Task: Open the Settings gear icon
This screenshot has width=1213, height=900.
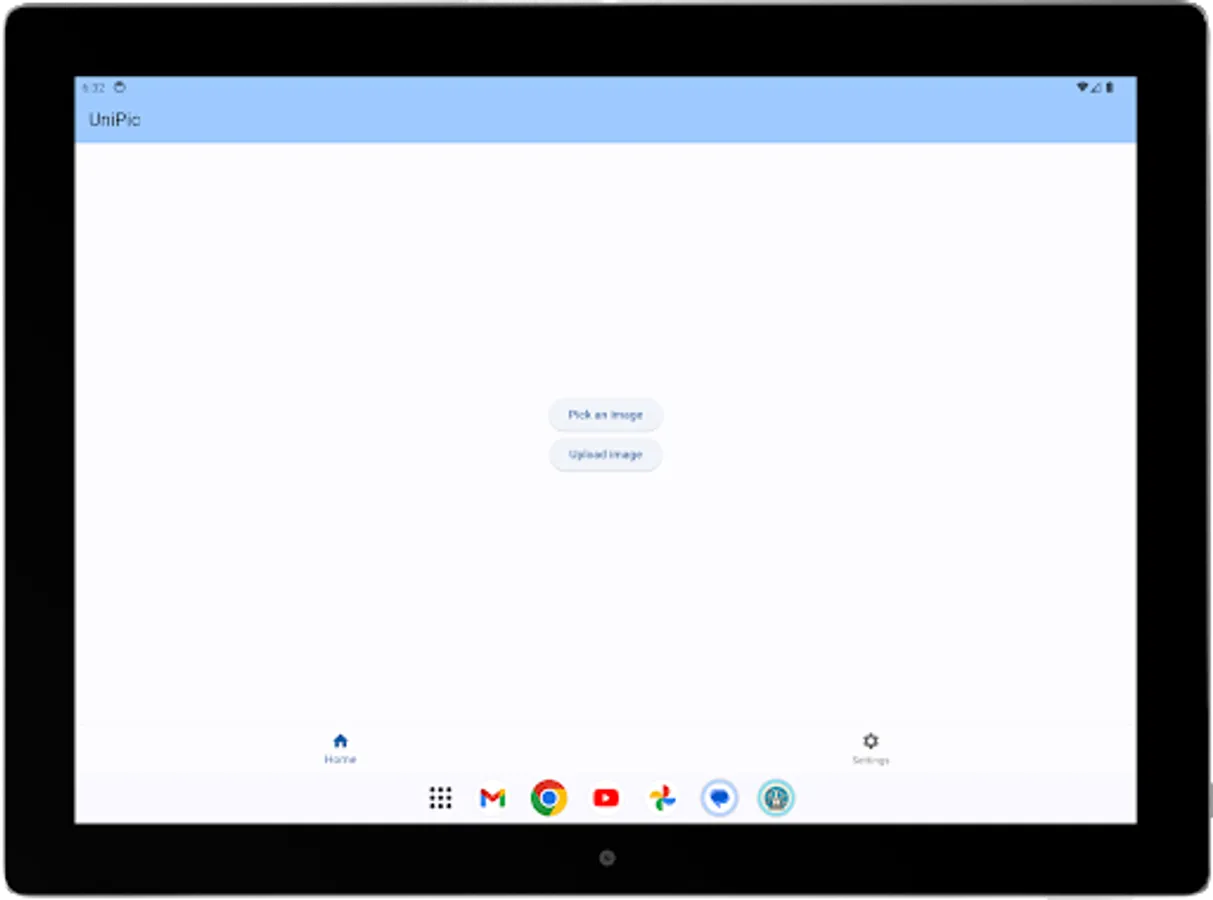Action: (x=870, y=740)
